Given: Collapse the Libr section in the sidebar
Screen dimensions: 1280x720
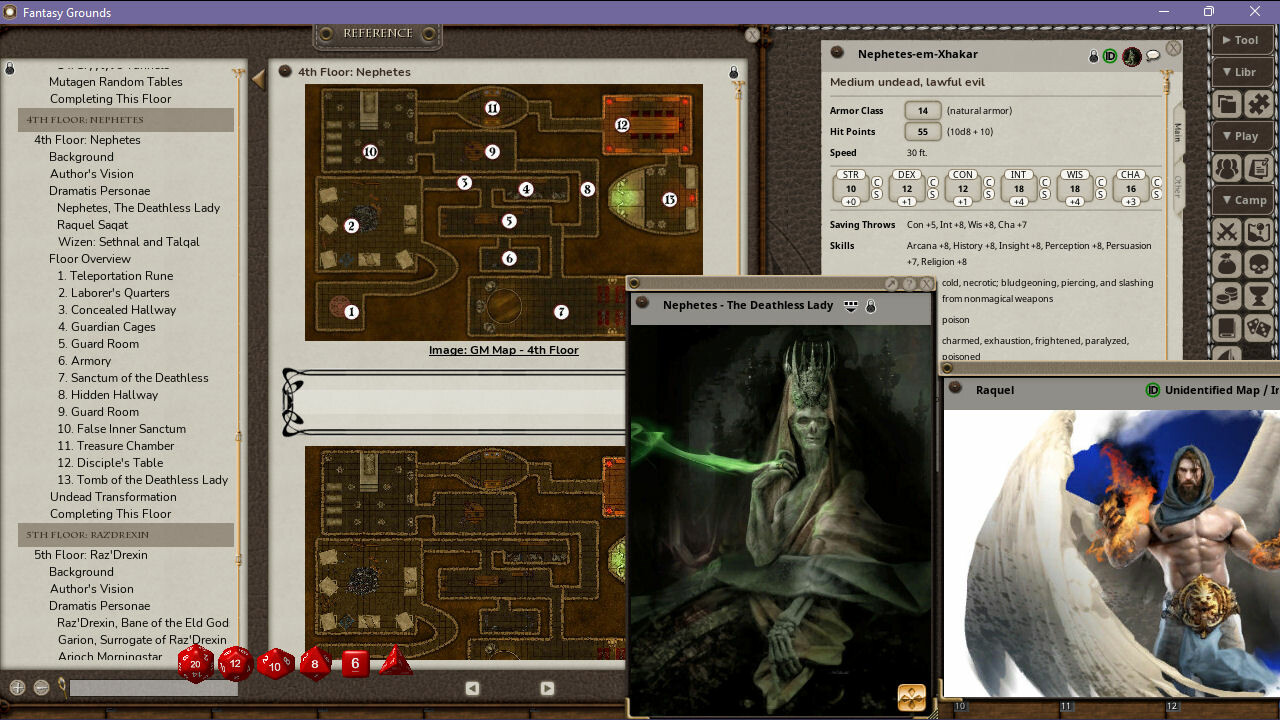Looking at the screenshot, I should point(1242,72).
